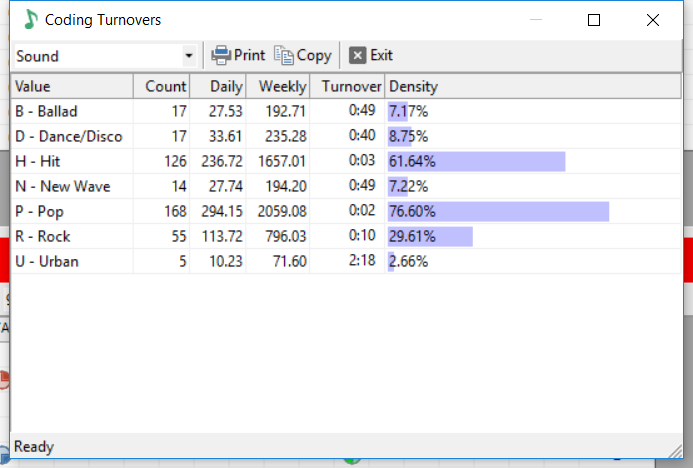Click the Sound combo box field
The height and width of the screenshot is (468, 693).
(x=105, y=56)
